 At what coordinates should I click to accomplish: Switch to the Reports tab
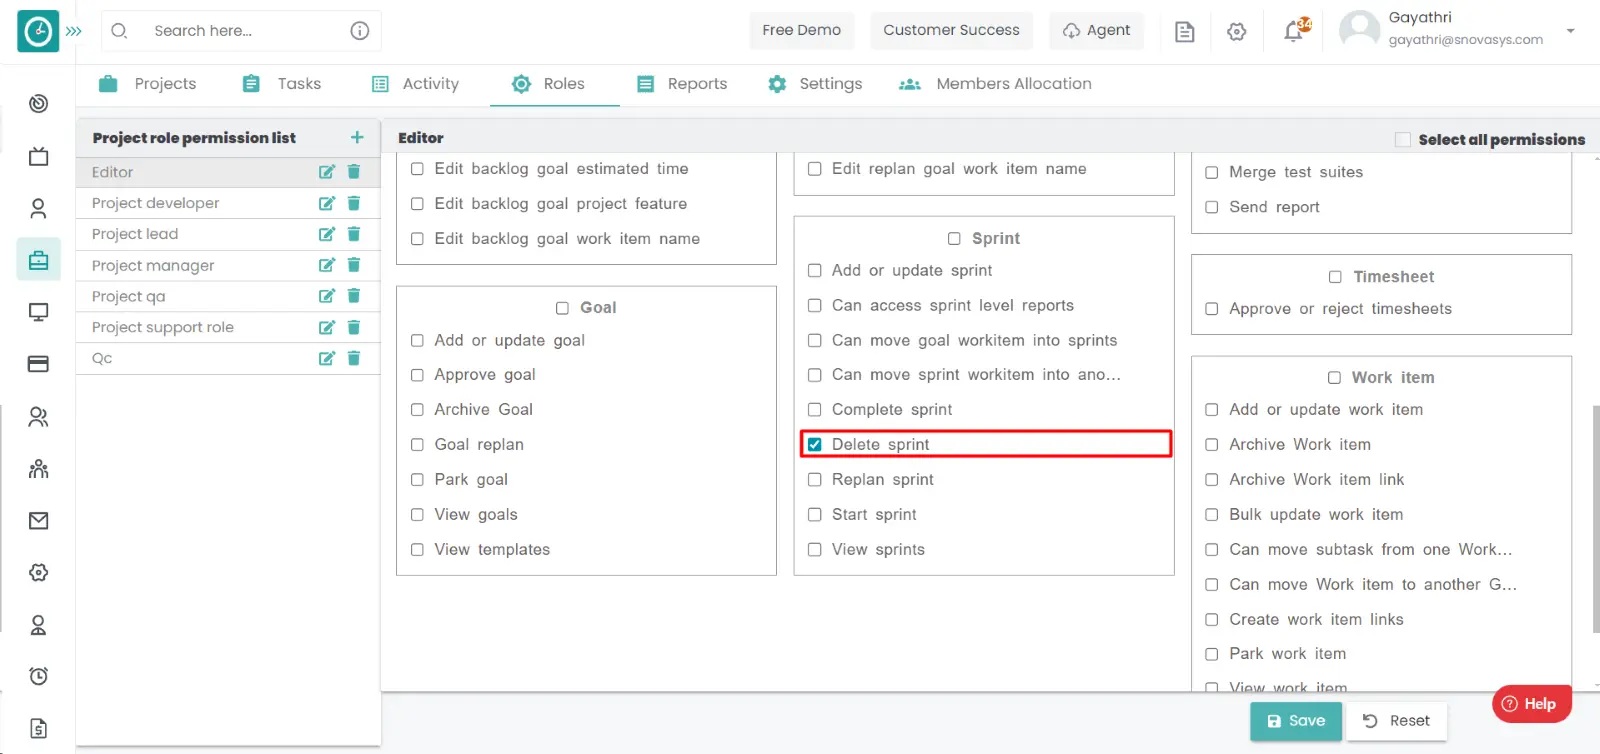pyautogui.click(x=683, y=84)
